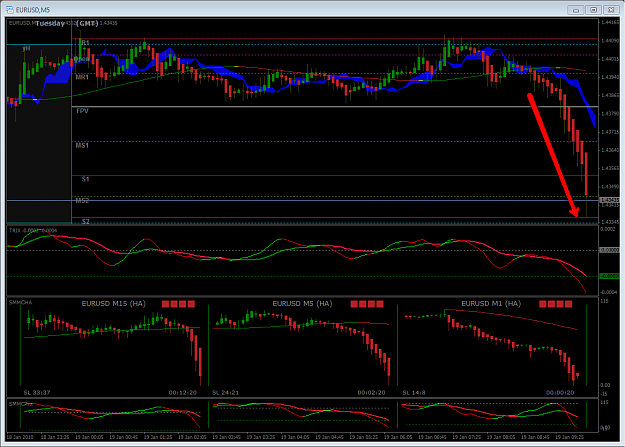Click the MS1 pivot level label
This screenshot has width=625, height=447.
click(x=82, y=145)
